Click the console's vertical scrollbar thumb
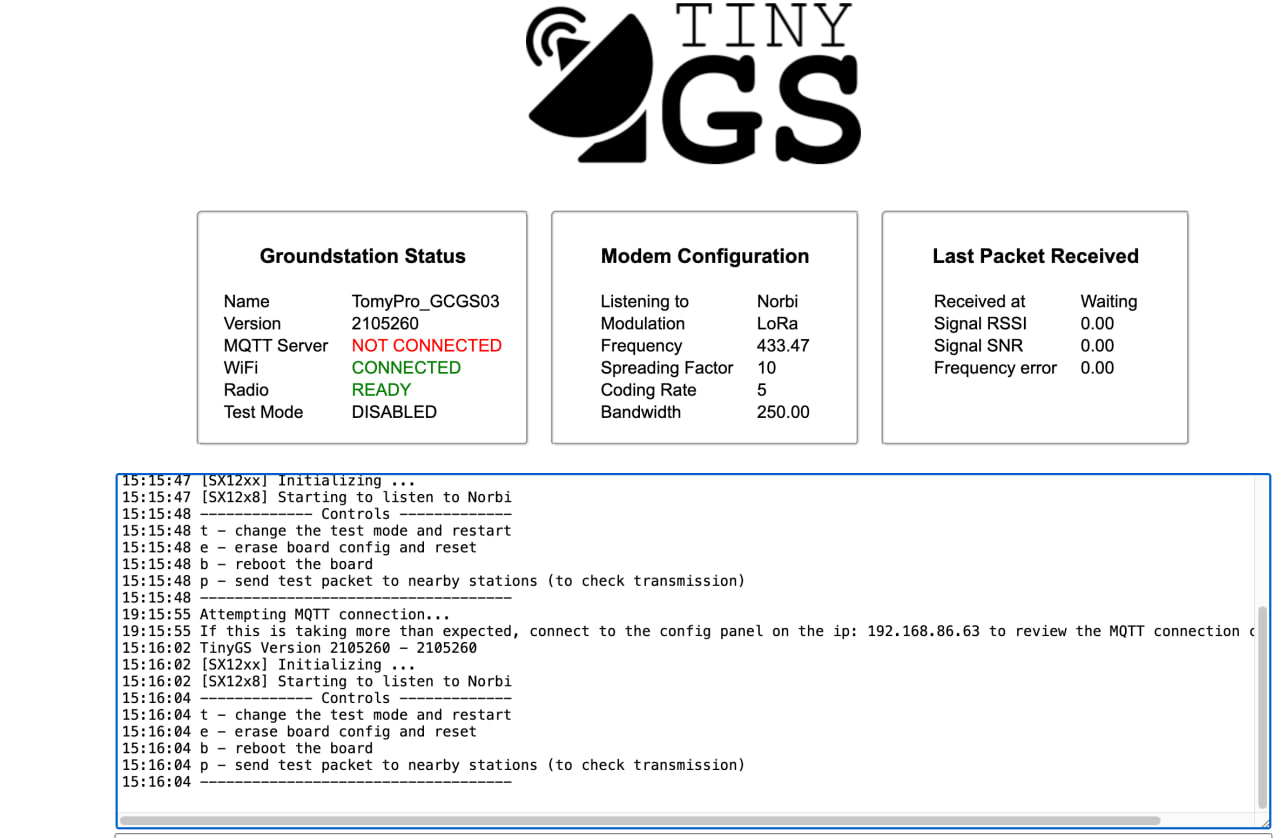This screenshot has height=838, width=1280. [x=1261, y=705]
